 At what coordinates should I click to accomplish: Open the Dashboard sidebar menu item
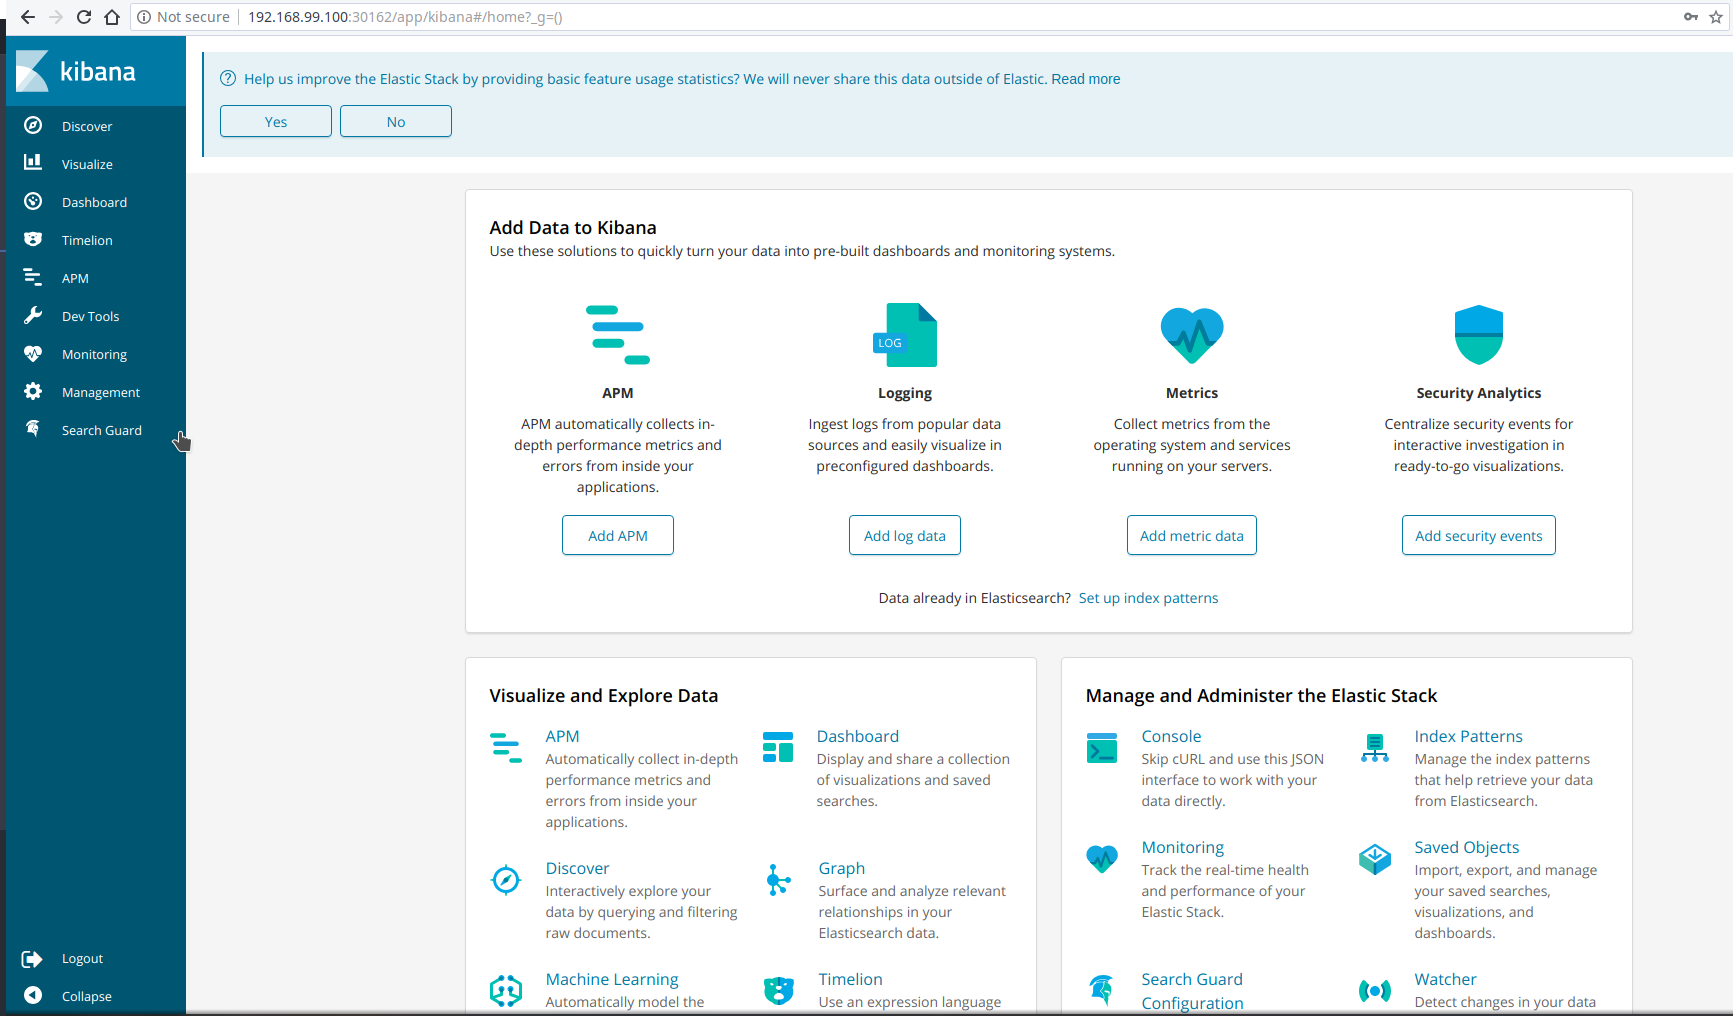(94, 202)
